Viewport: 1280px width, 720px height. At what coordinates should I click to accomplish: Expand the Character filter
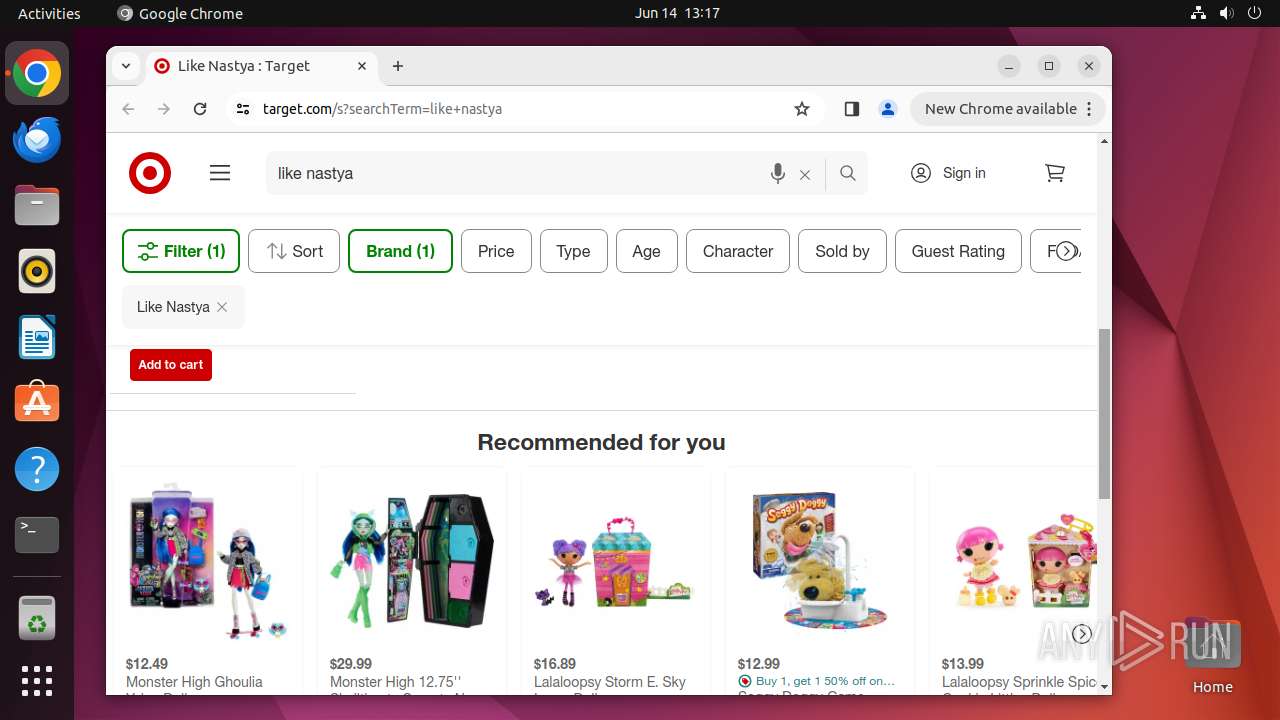tap(738, 251)
